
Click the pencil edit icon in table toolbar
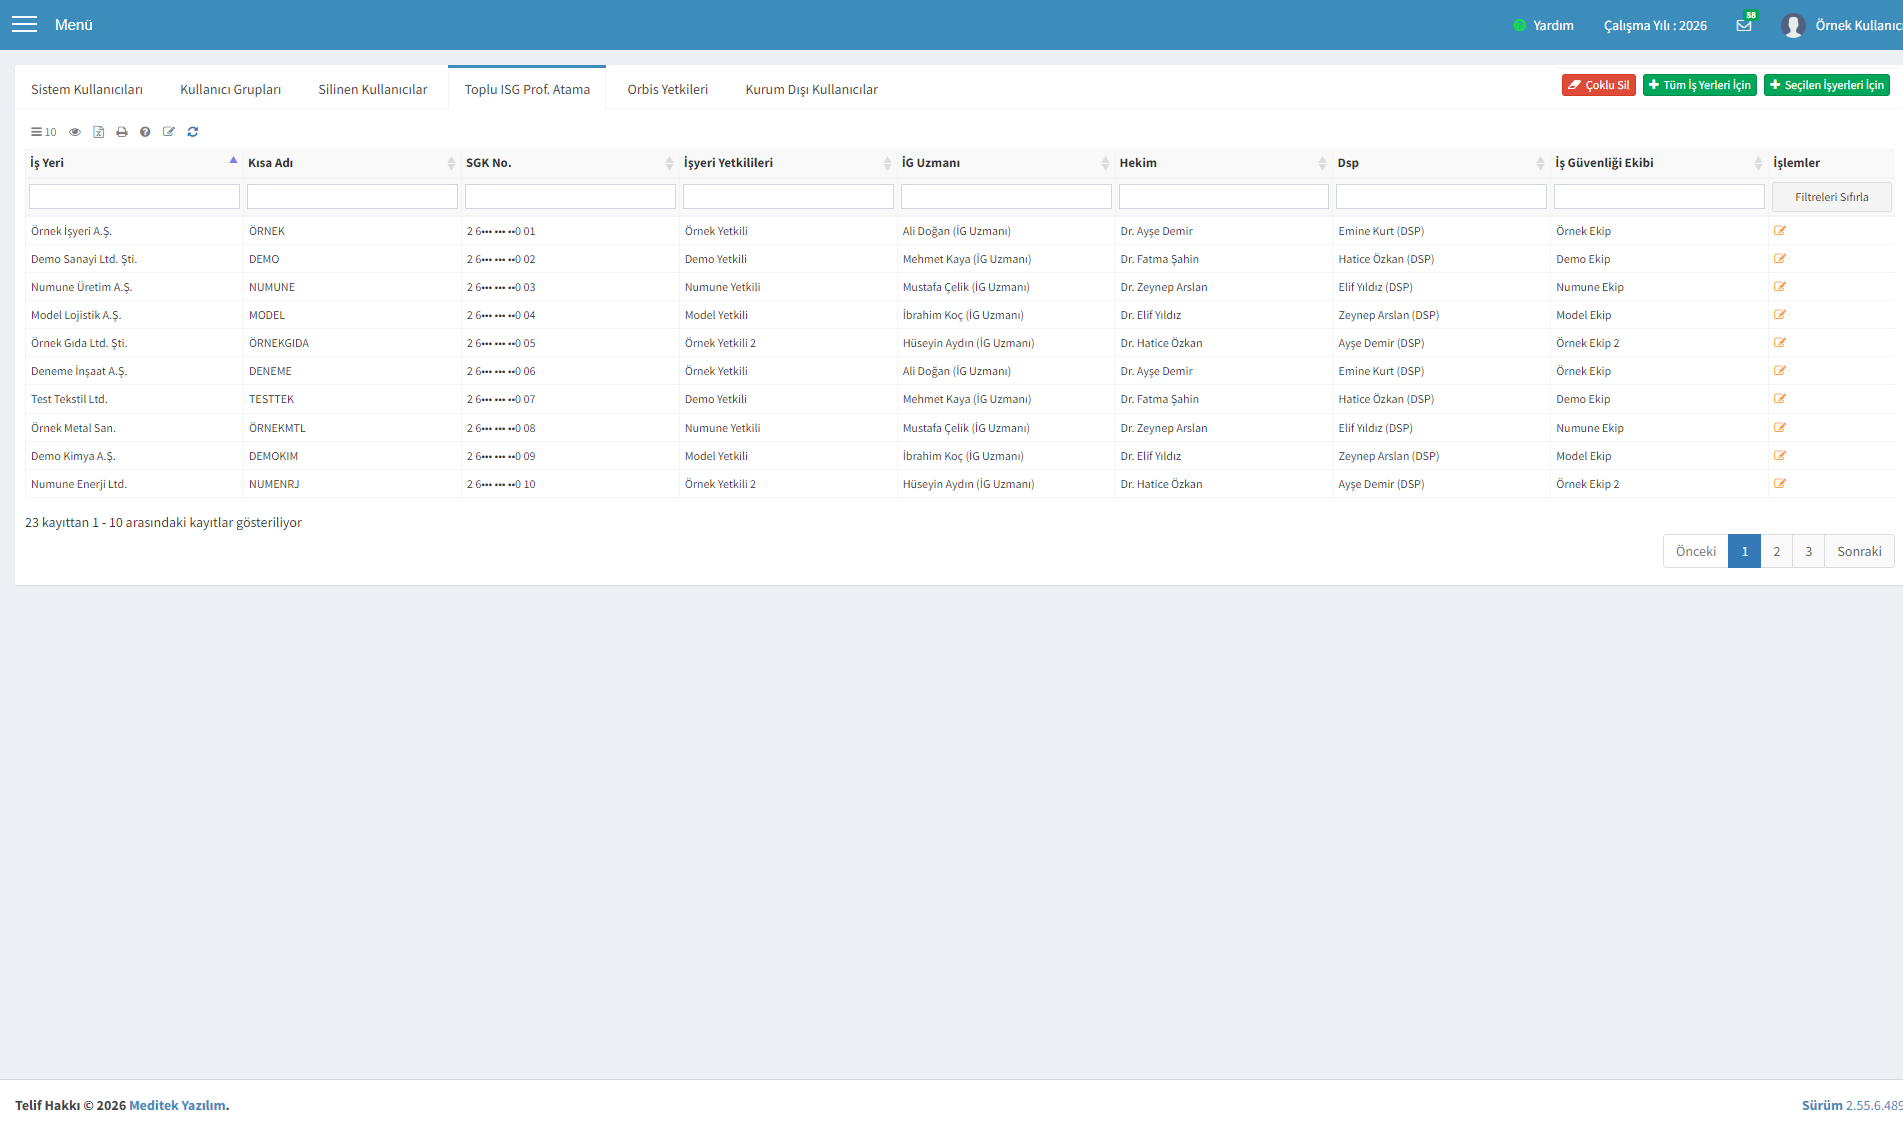coord(169,132)
